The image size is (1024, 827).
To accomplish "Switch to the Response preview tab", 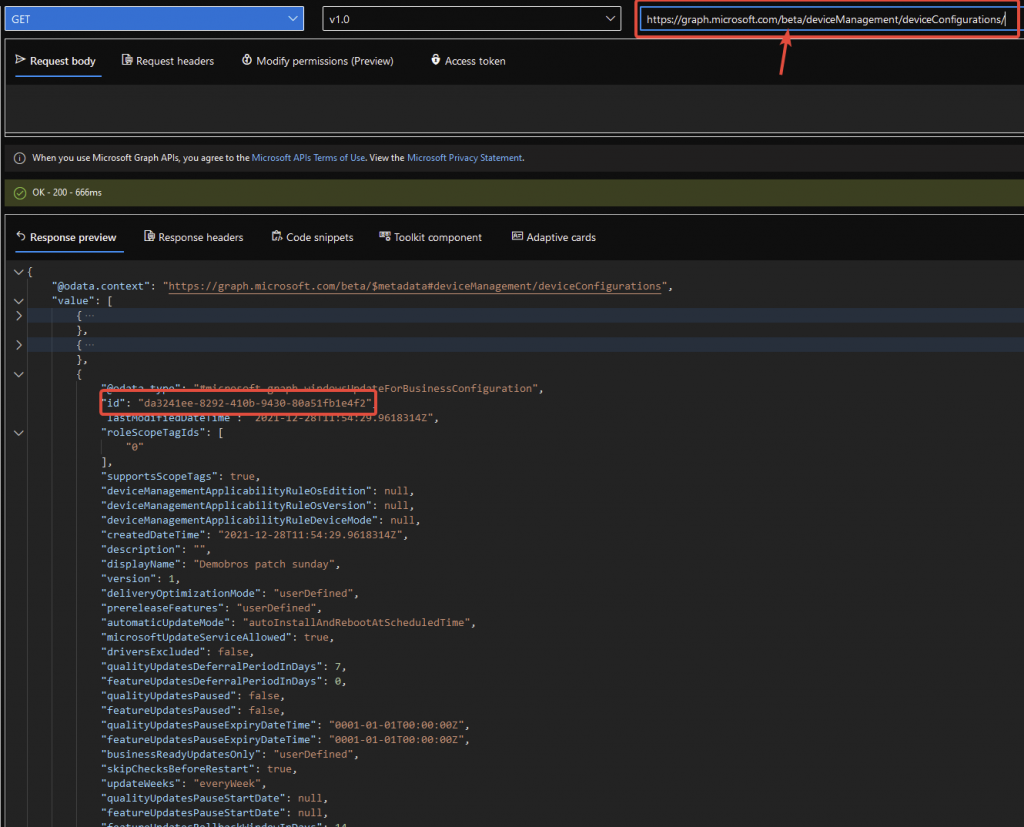I will [67, 238].
